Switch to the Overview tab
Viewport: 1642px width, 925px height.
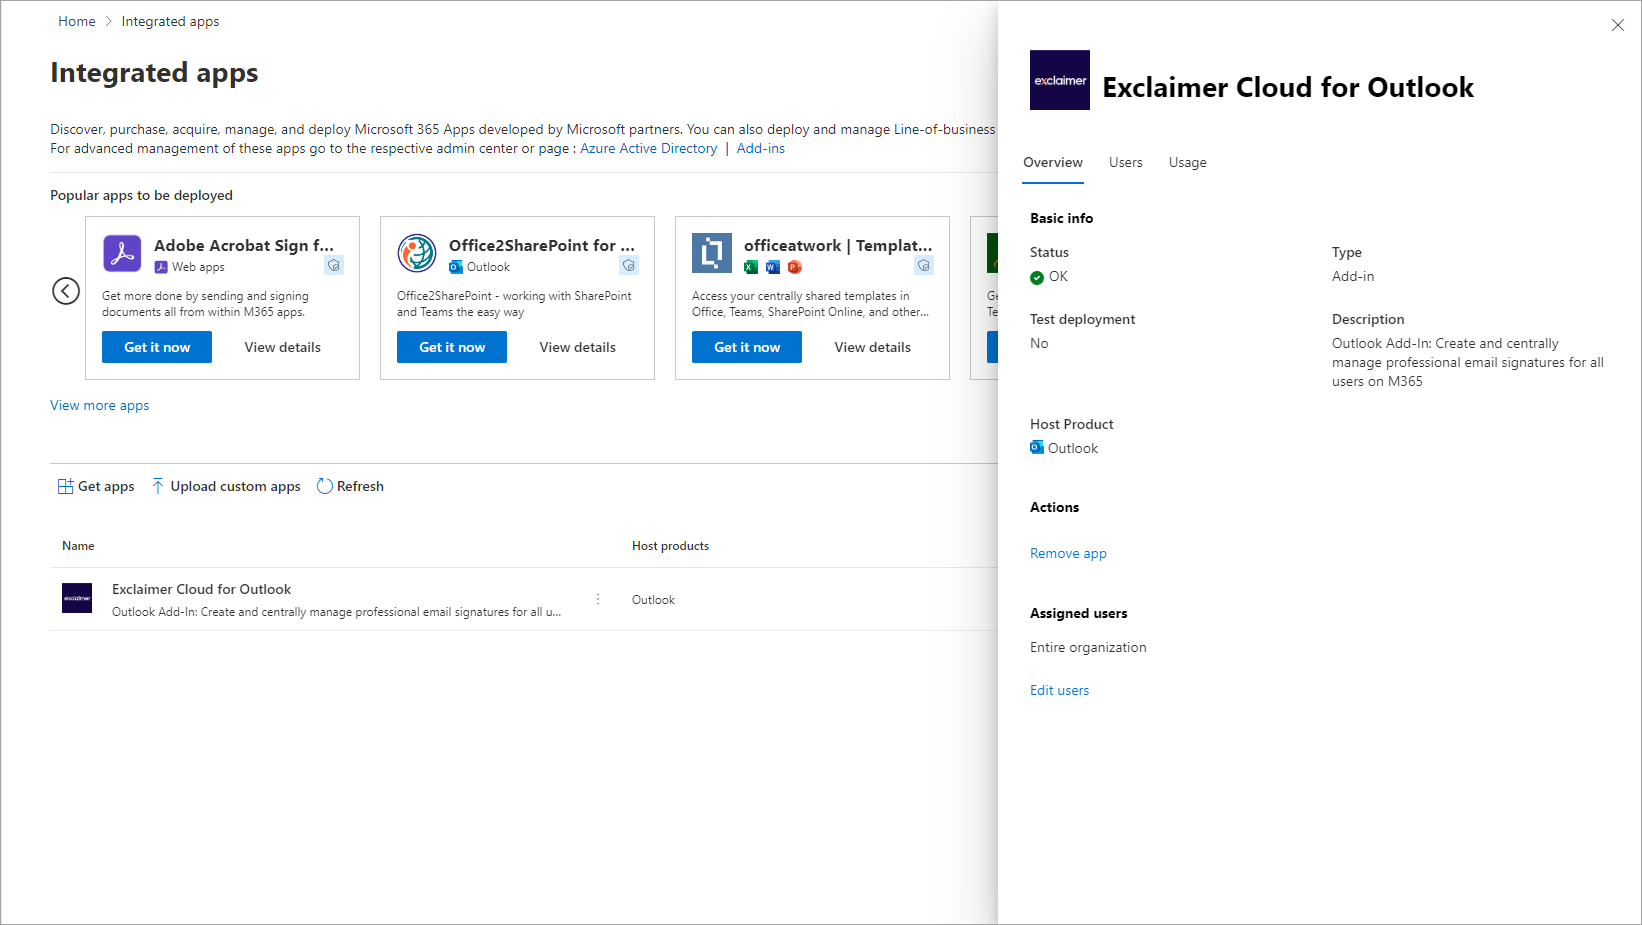[x=1053, y=163]
